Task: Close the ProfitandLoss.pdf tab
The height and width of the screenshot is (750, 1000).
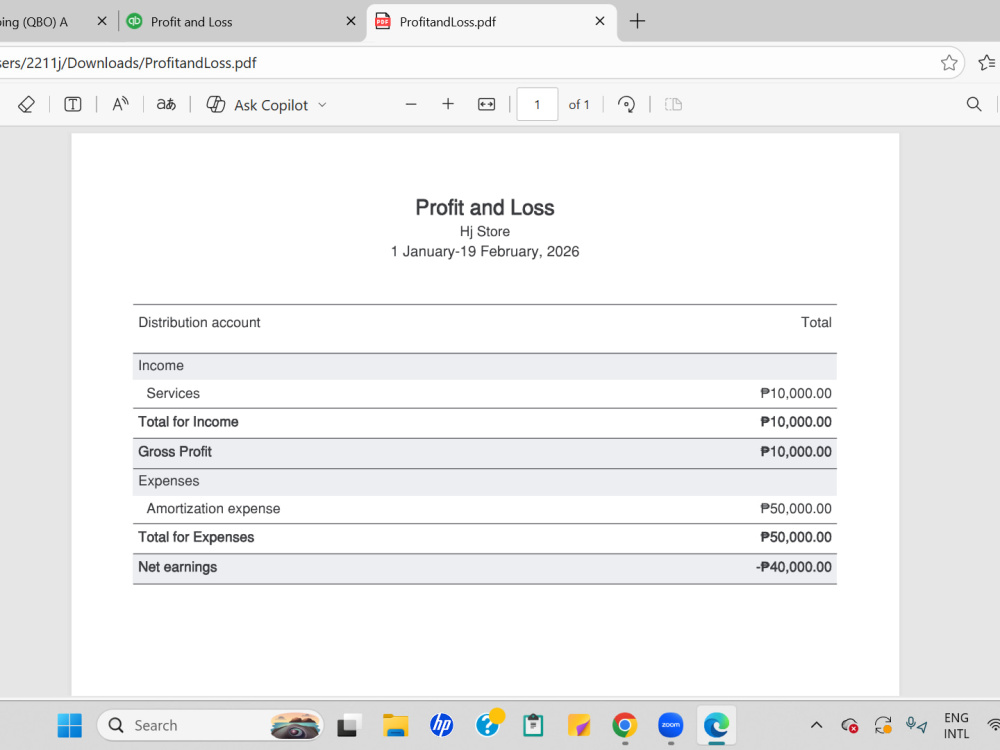Action: point(599,21)
